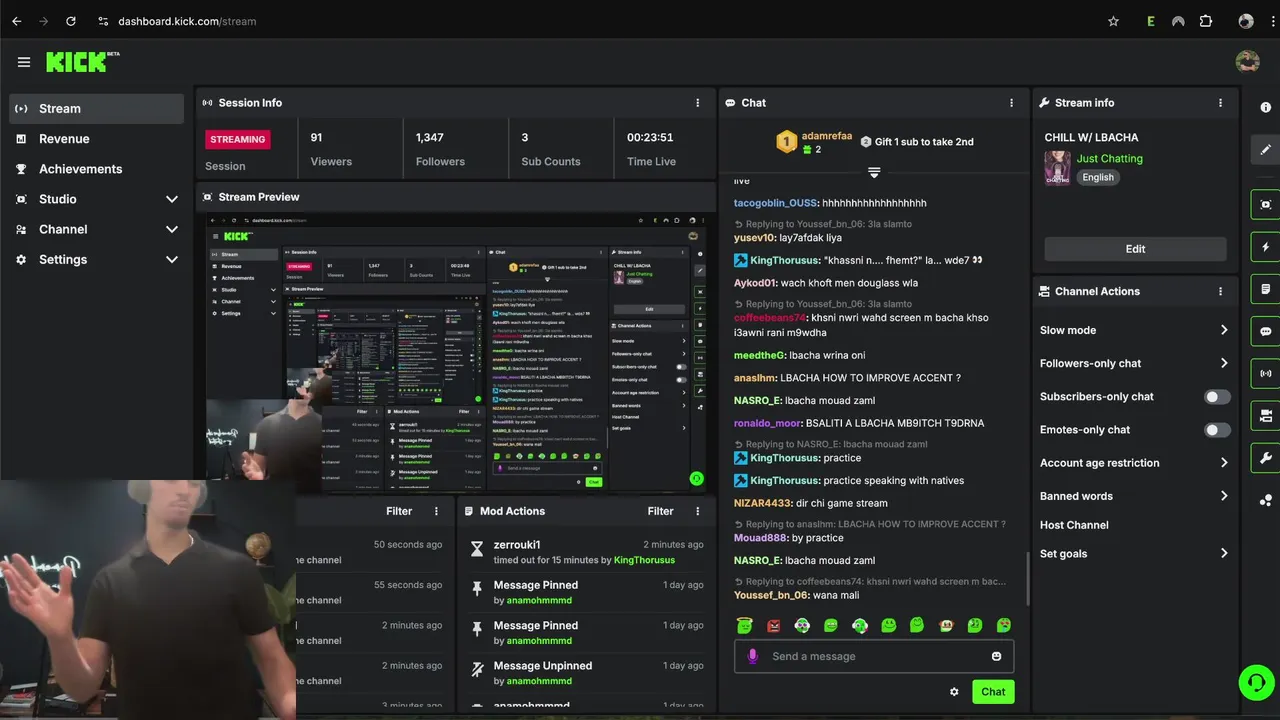Click the red STREAMING status badge

pos(238,140)
